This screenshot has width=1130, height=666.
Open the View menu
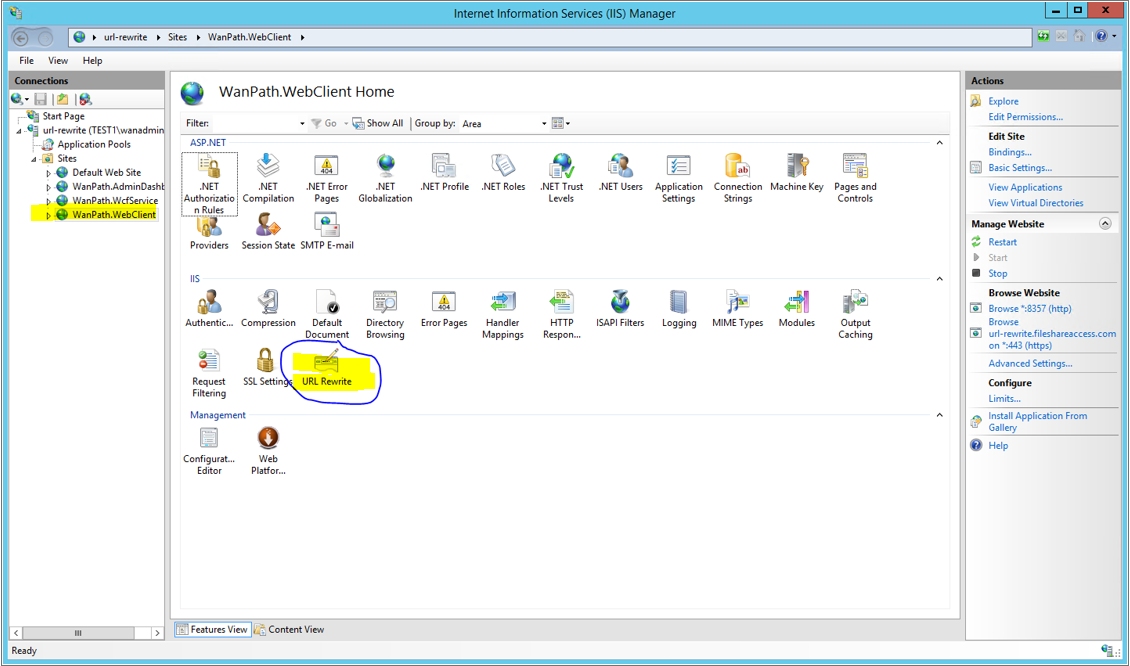tap(58, 61)
